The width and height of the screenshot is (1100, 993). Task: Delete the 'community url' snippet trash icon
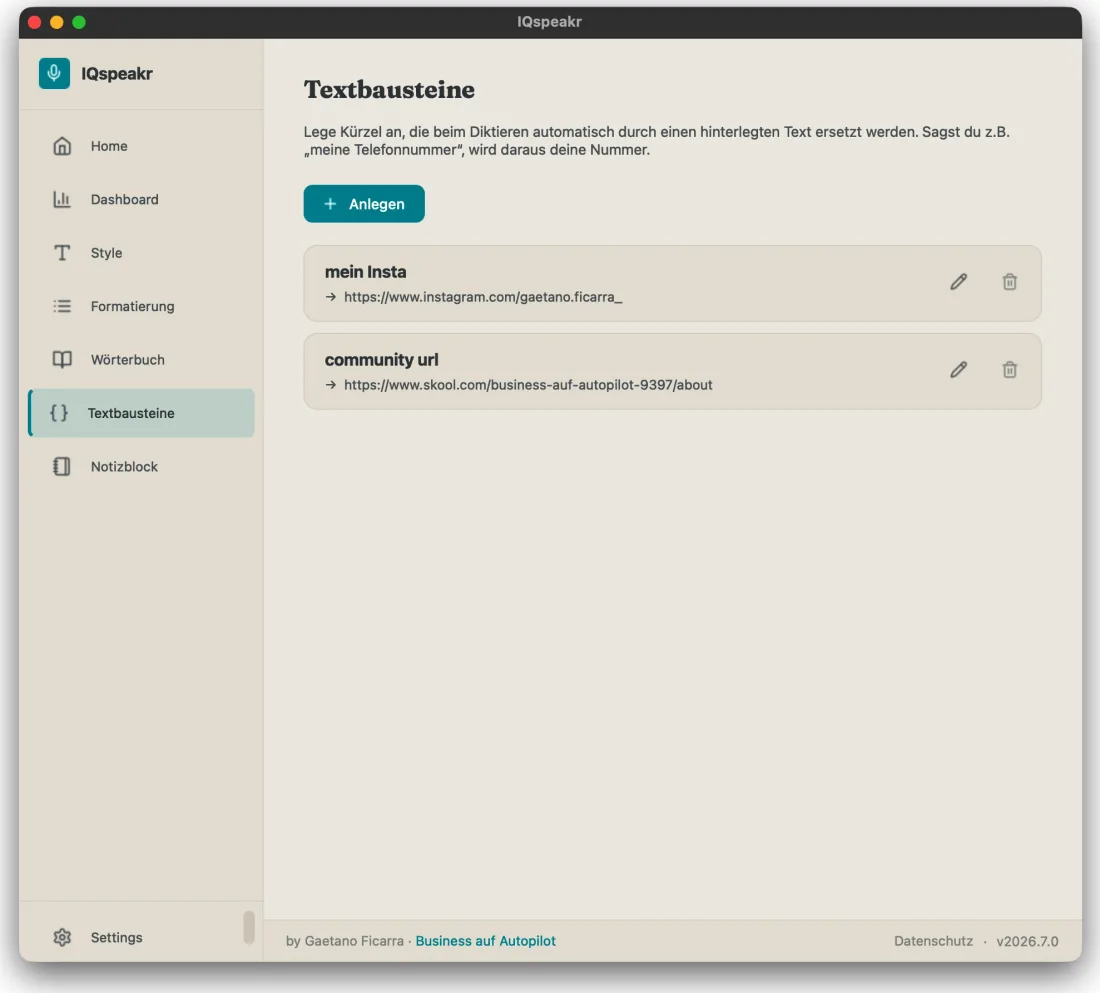pos(1010,370)
